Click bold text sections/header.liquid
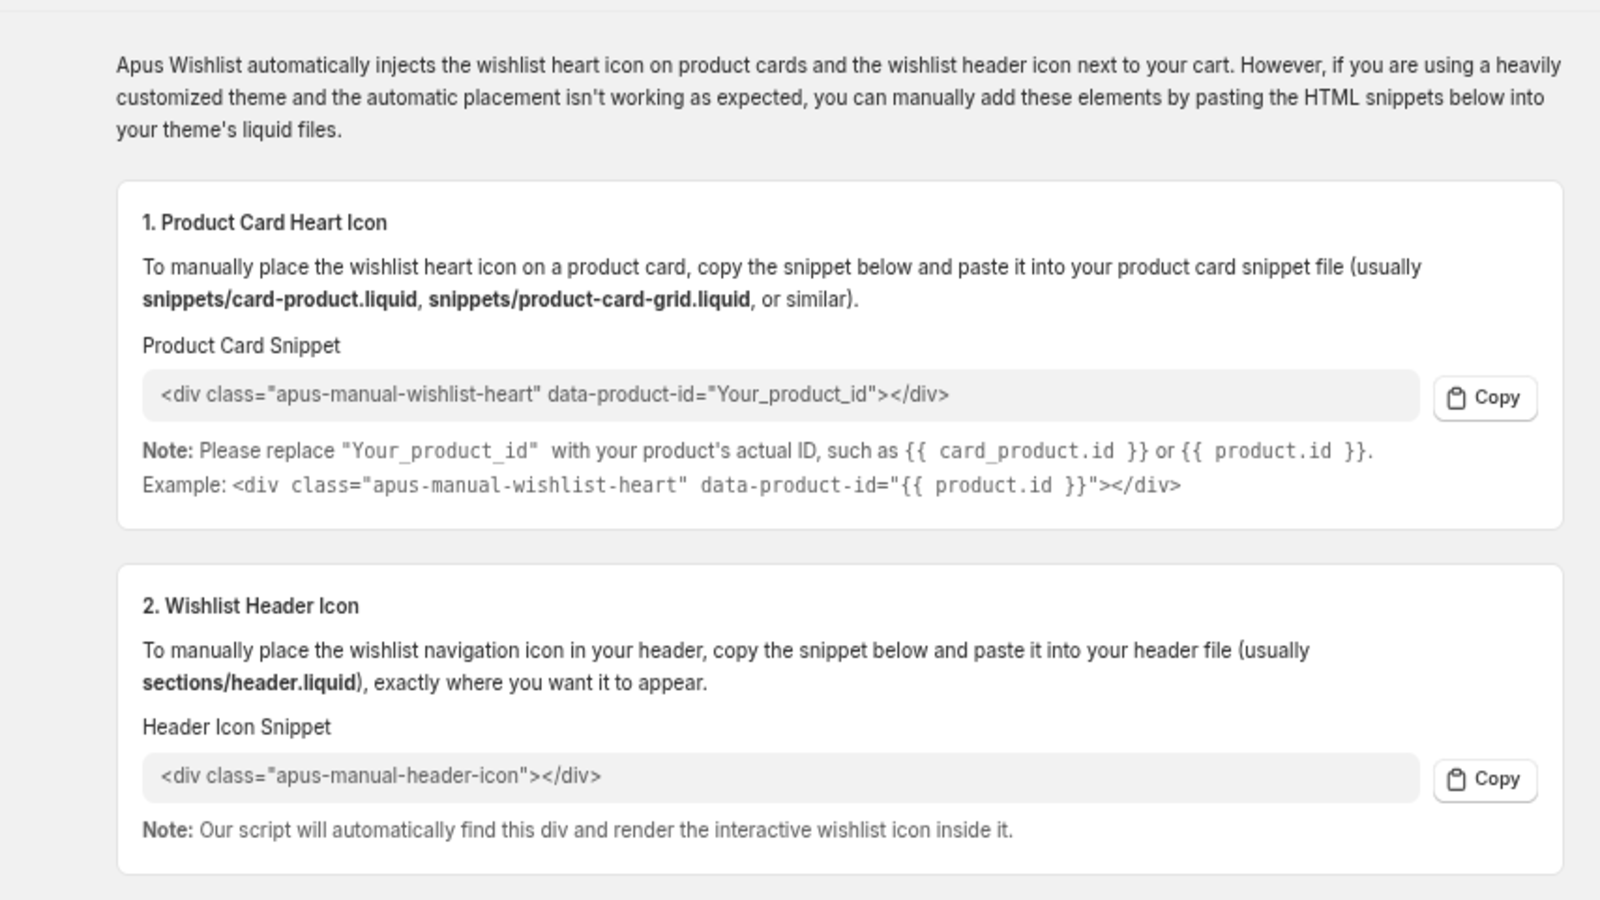 pyautogui.click(x=249, y=683)
